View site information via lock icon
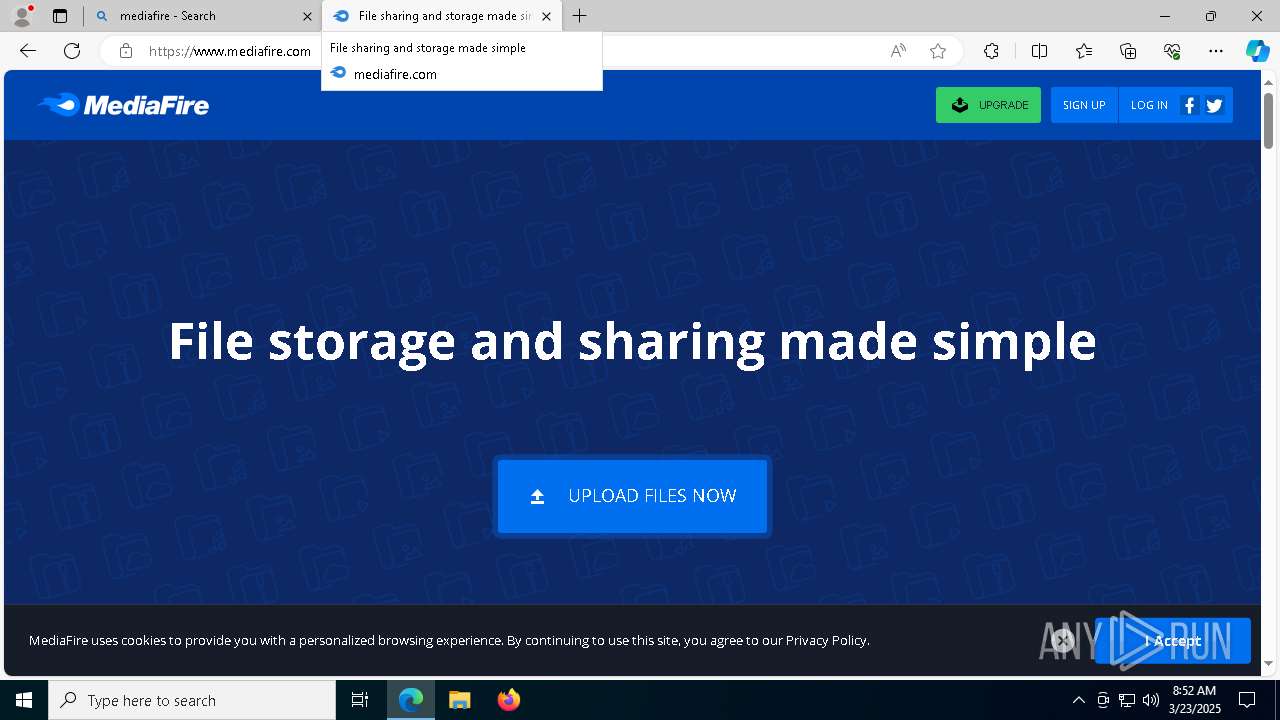The width and height of the screenshot is (1280, 720). click(126, 51)
